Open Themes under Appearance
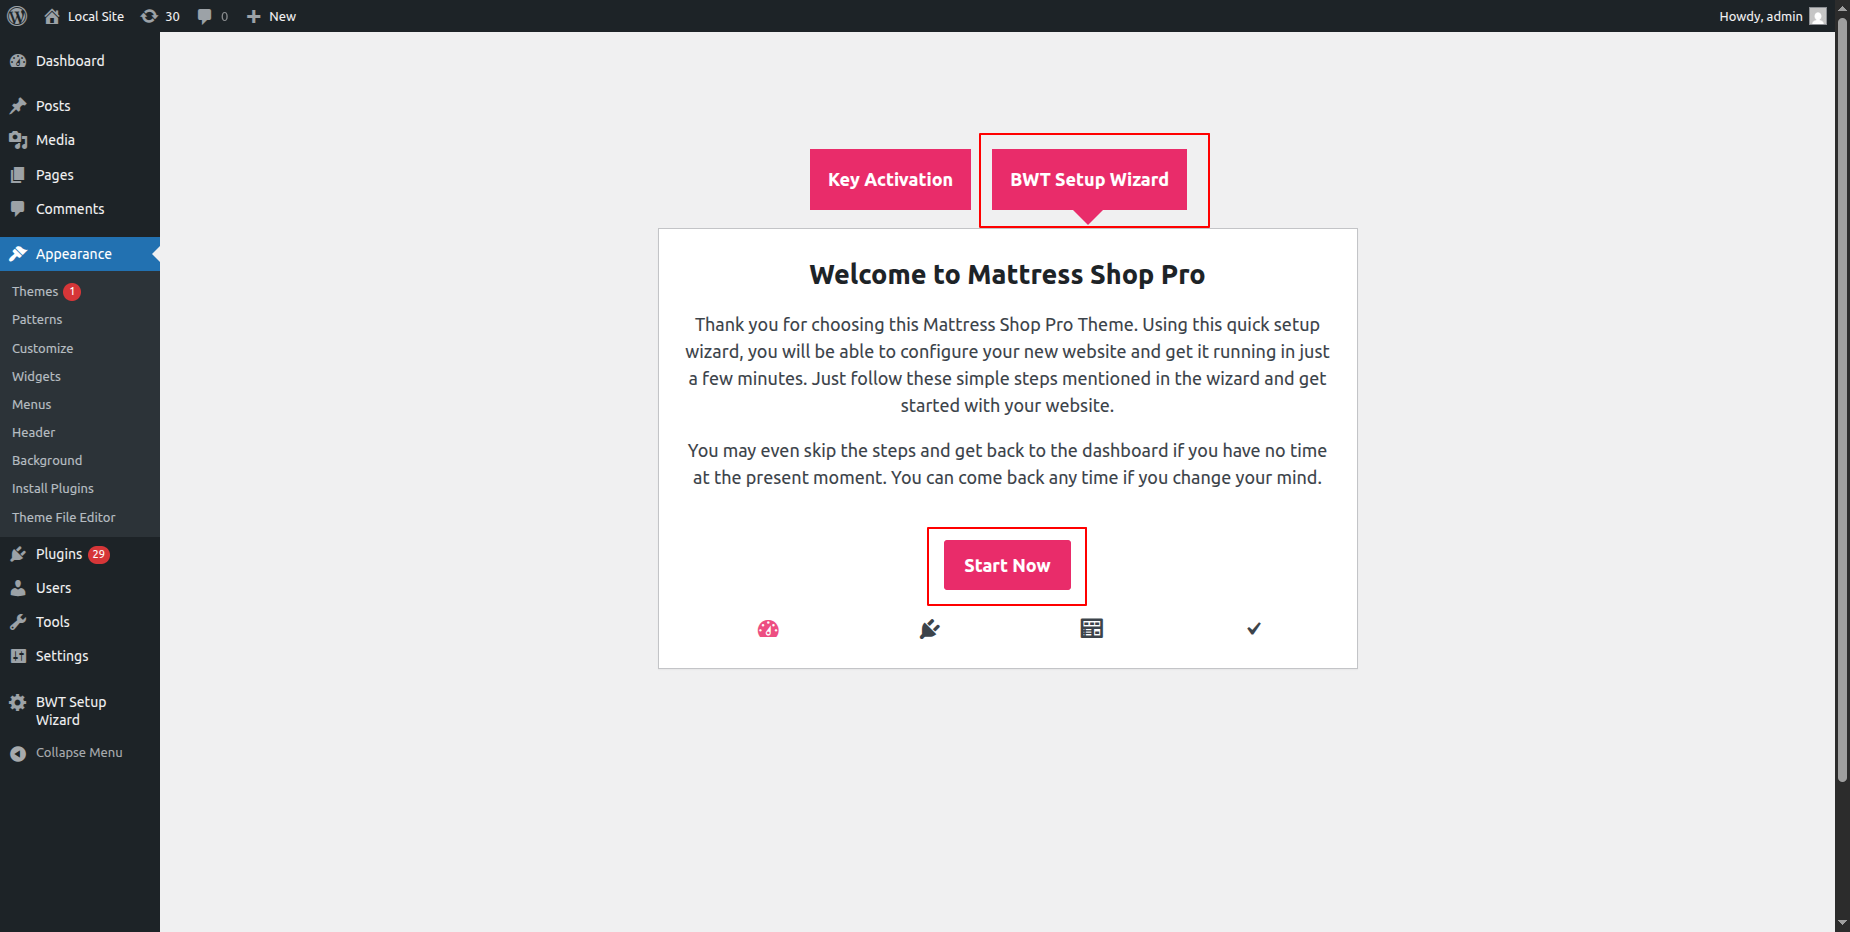The width and height of the screenshot is (1850, 932). coord(35,292)
